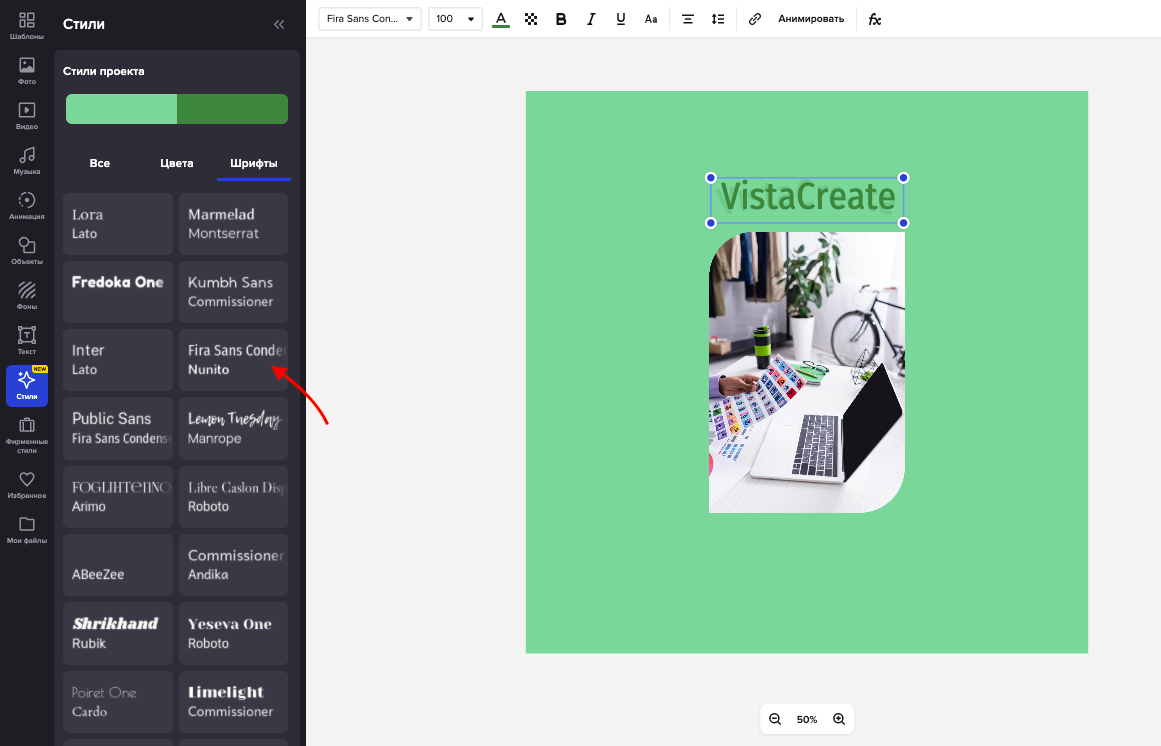Open the Фото section in sidebar

pyautogui.click(x=27, y=70)
